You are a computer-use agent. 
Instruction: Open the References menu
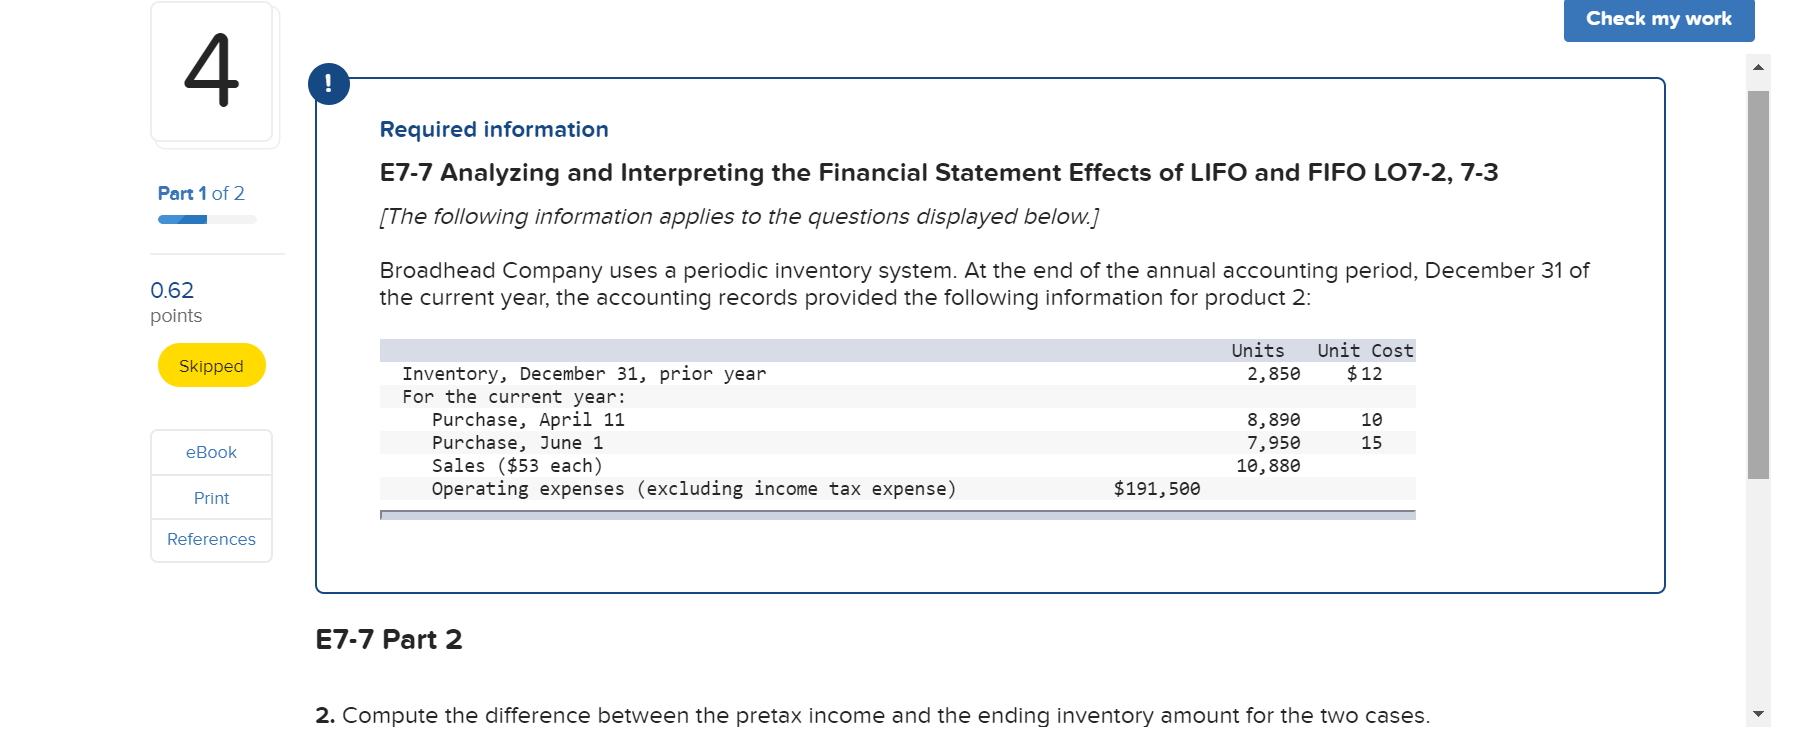point(211,539)
